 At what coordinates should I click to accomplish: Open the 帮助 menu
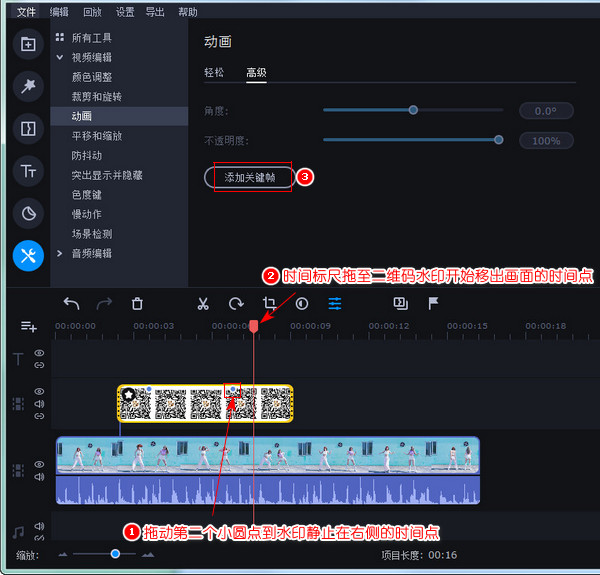(188, 12)
